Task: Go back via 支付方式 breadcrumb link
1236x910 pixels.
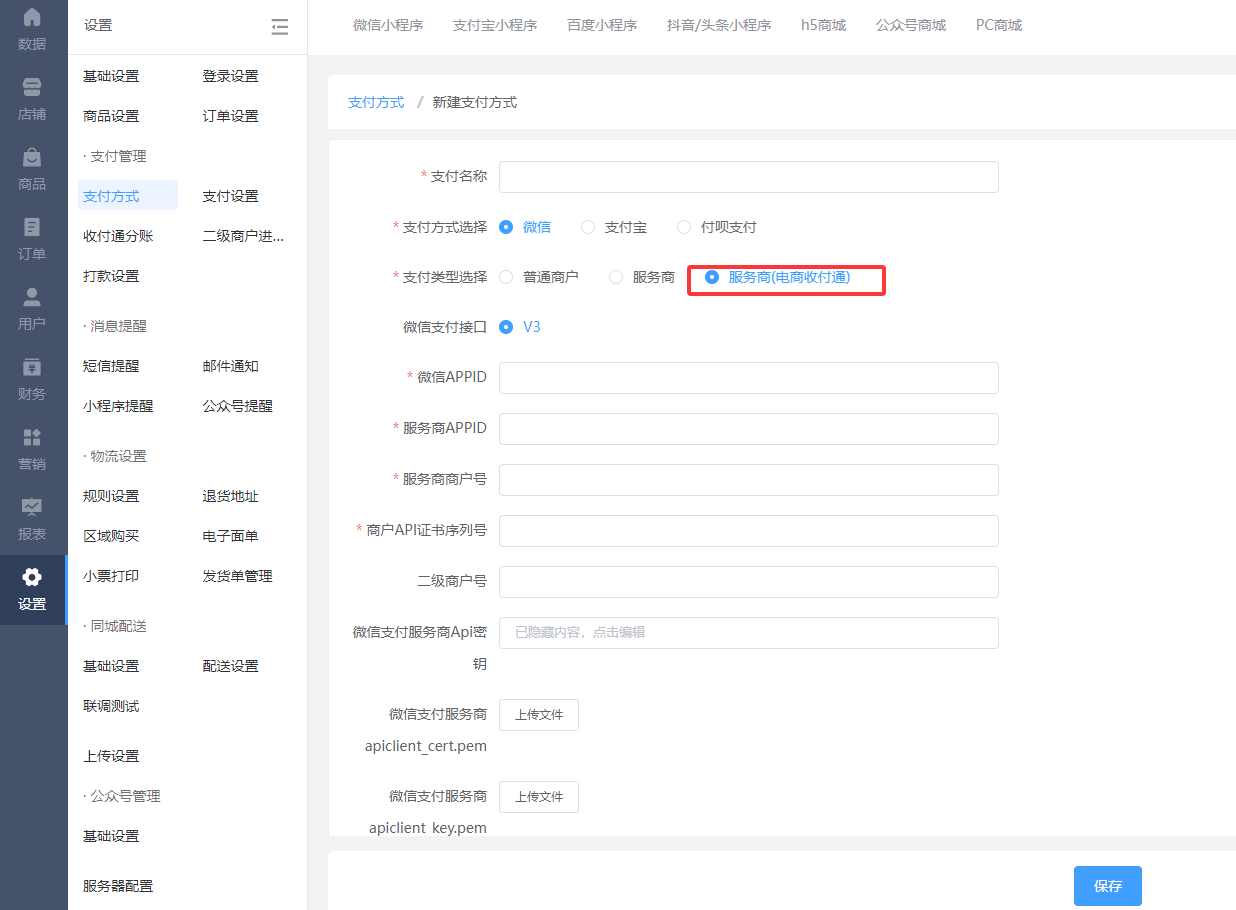Action: 376,102
